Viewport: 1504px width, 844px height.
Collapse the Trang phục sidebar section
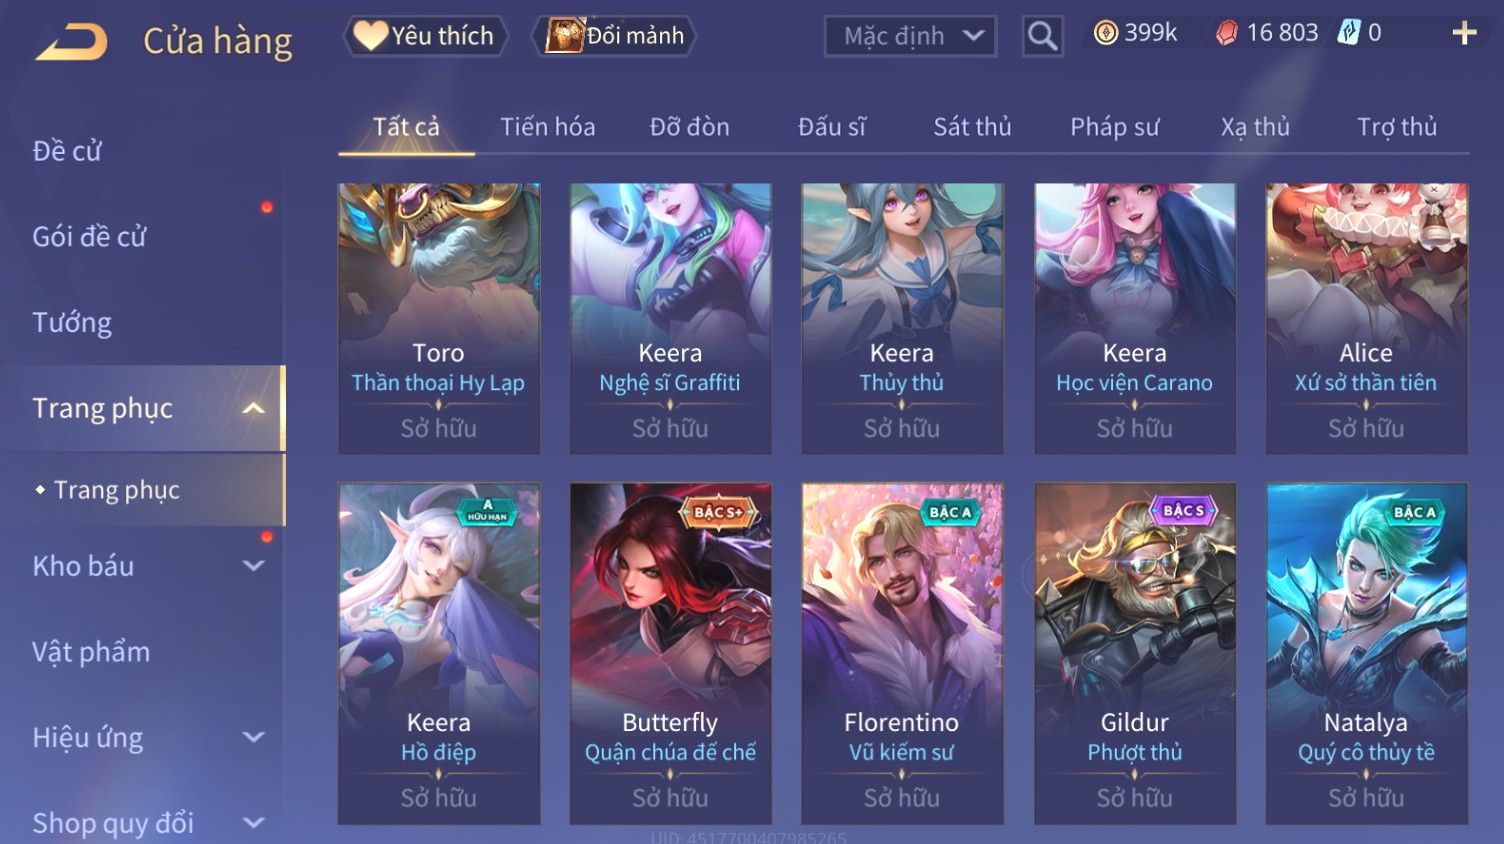254,408
